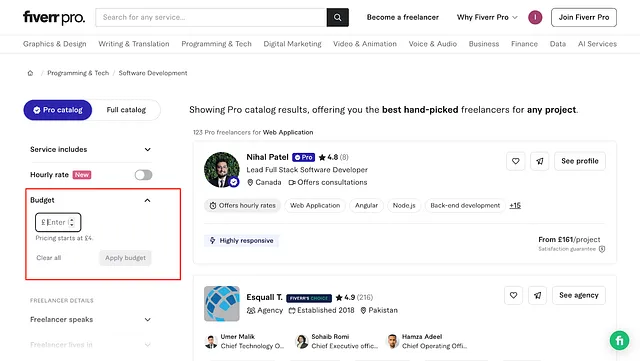This screenshot has height=361, width=640.
Task: Focus the search for any service field
Action: coord(211,17)
